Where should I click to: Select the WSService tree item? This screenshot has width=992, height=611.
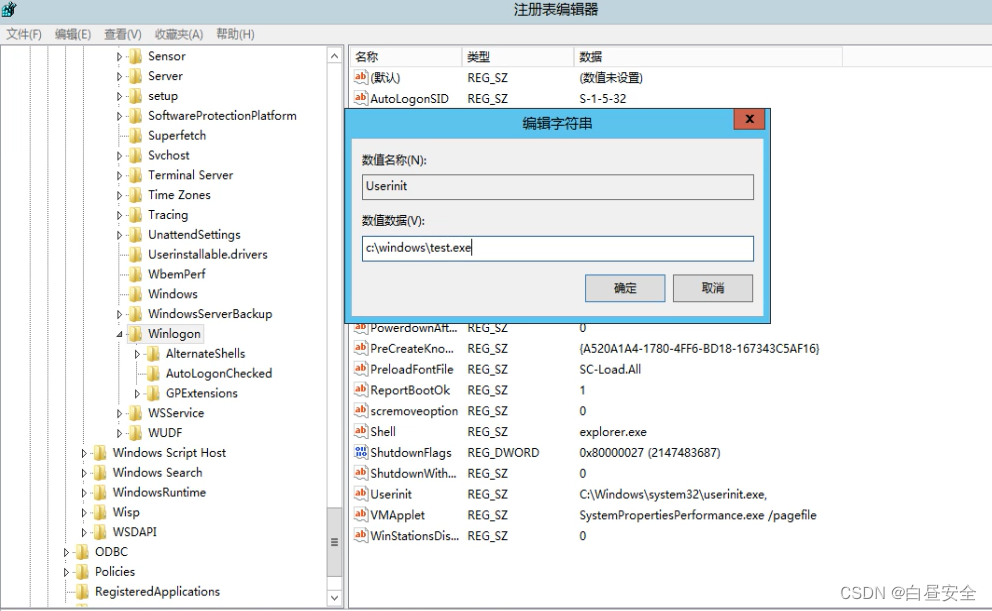click(x=176, y=413)
